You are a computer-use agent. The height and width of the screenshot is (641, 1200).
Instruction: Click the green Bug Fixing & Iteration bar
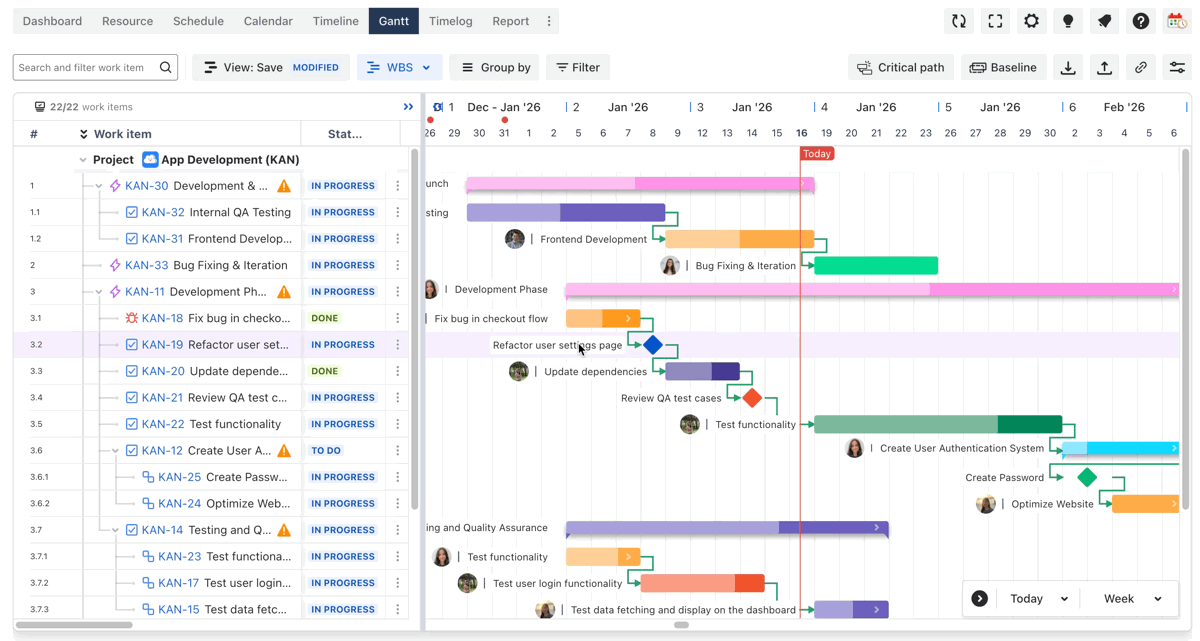[x=875, y=266]
